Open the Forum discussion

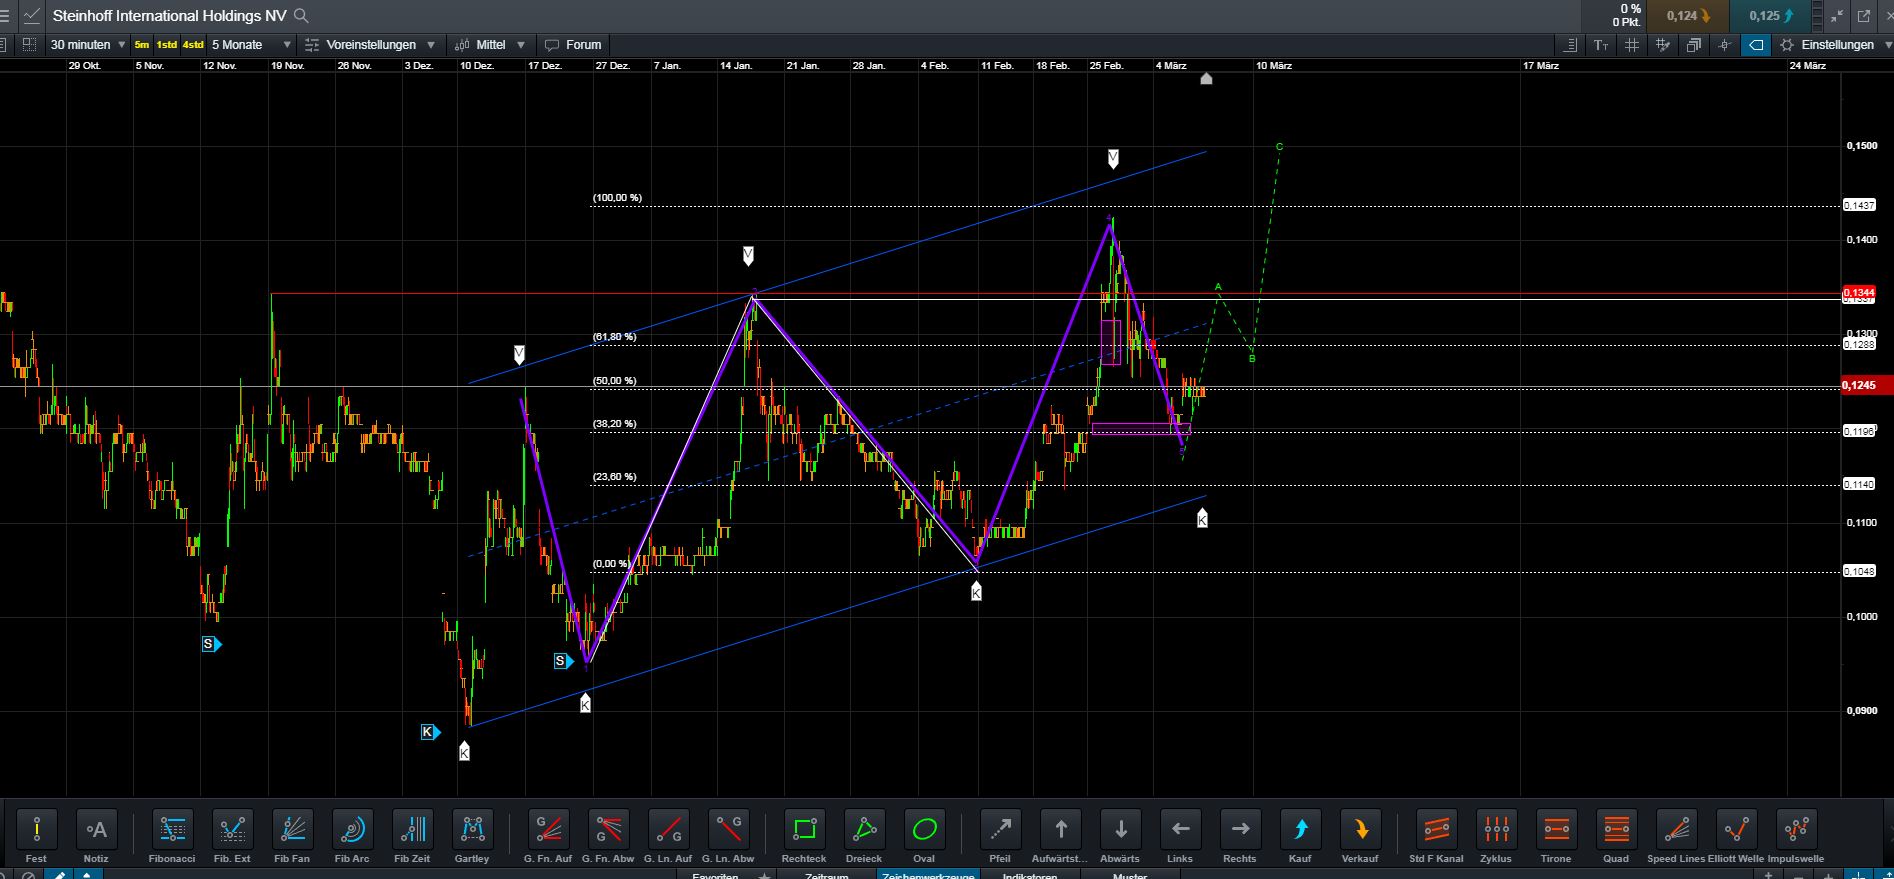pyautogui.click(x=573, y=45)
